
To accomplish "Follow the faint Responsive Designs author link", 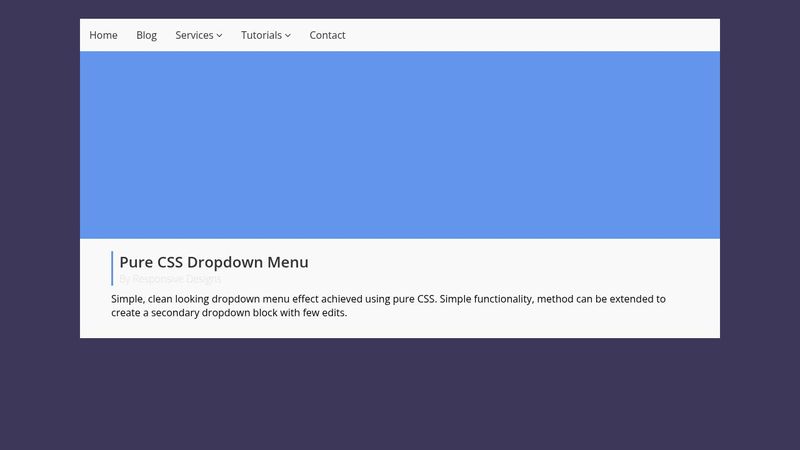I will click(177, 279).
